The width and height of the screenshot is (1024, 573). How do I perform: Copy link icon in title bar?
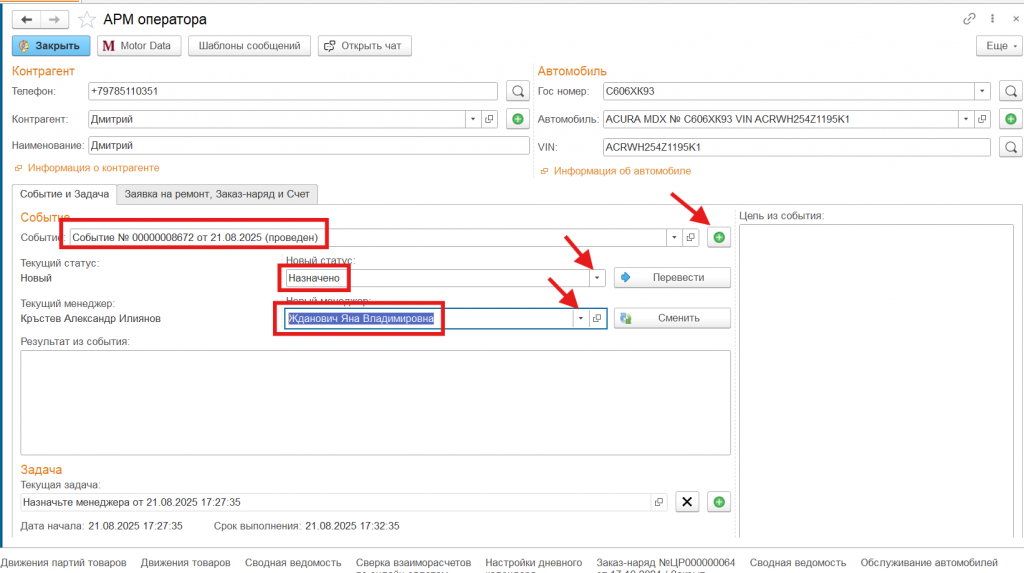tap(968, 19)
